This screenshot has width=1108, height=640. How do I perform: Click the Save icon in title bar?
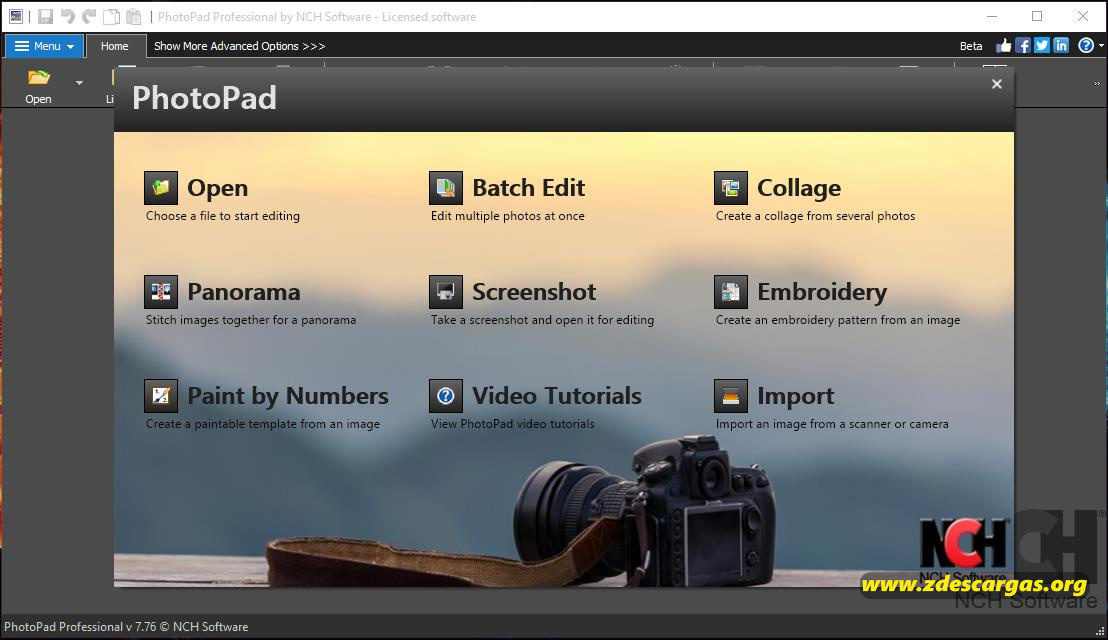[45, 16]
